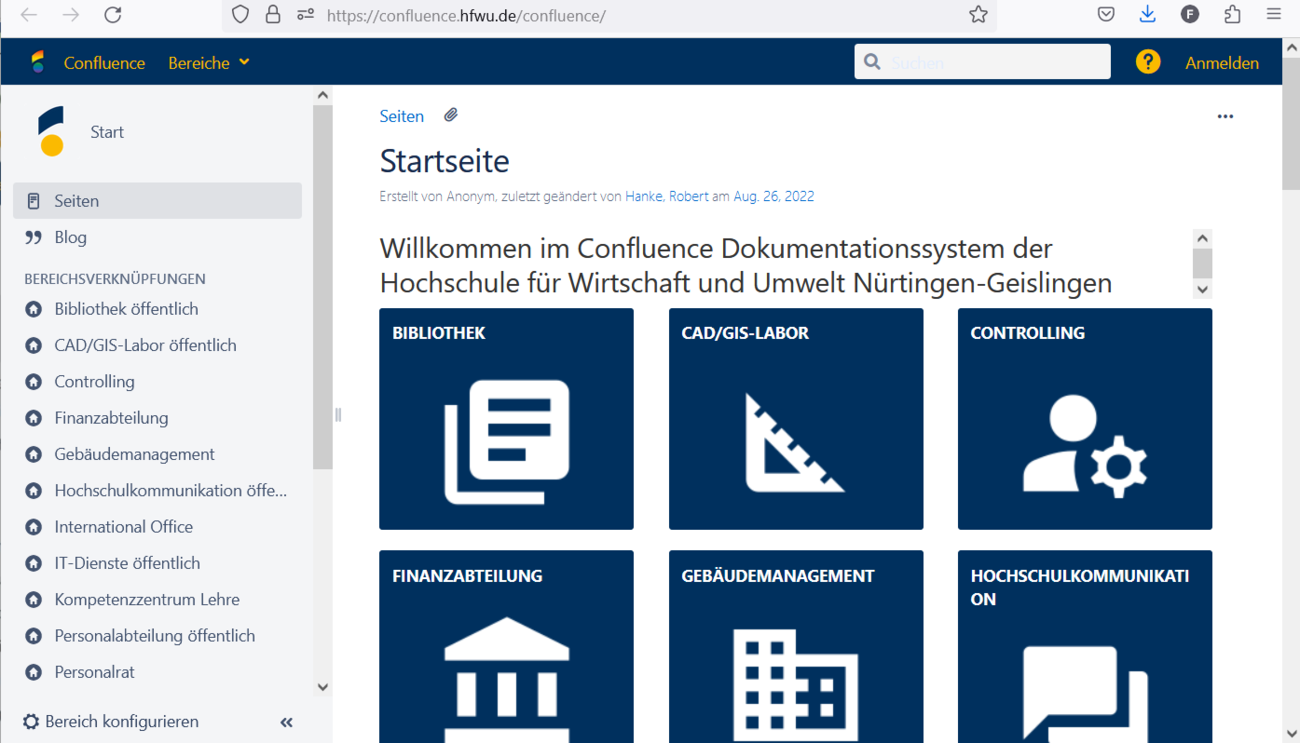Open Kompetenzzentrum Lehre sidebar shortcut
The image size is (1300, 743).
147,600
